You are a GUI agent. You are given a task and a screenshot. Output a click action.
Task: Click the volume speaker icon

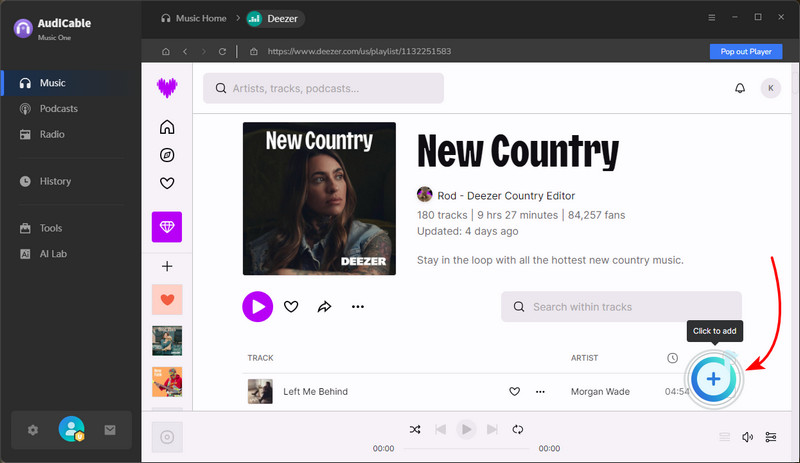coord(747,437)
